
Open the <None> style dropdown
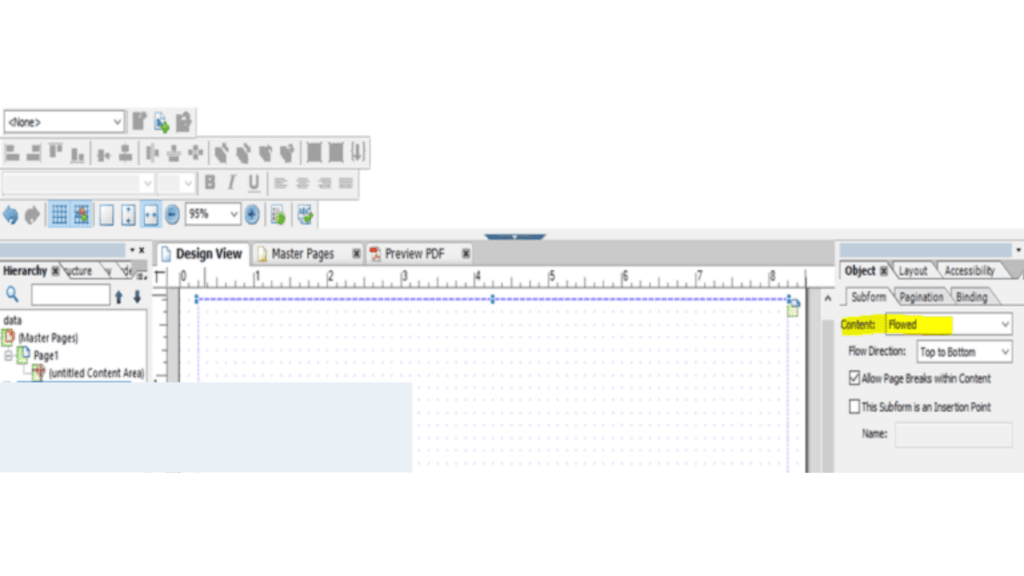coord(117,122)
